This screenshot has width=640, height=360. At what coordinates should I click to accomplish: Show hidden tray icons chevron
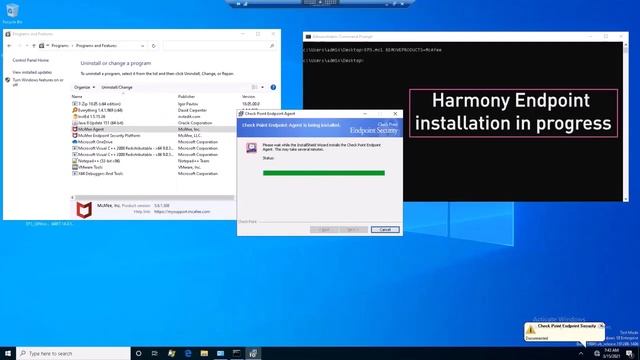581,353
